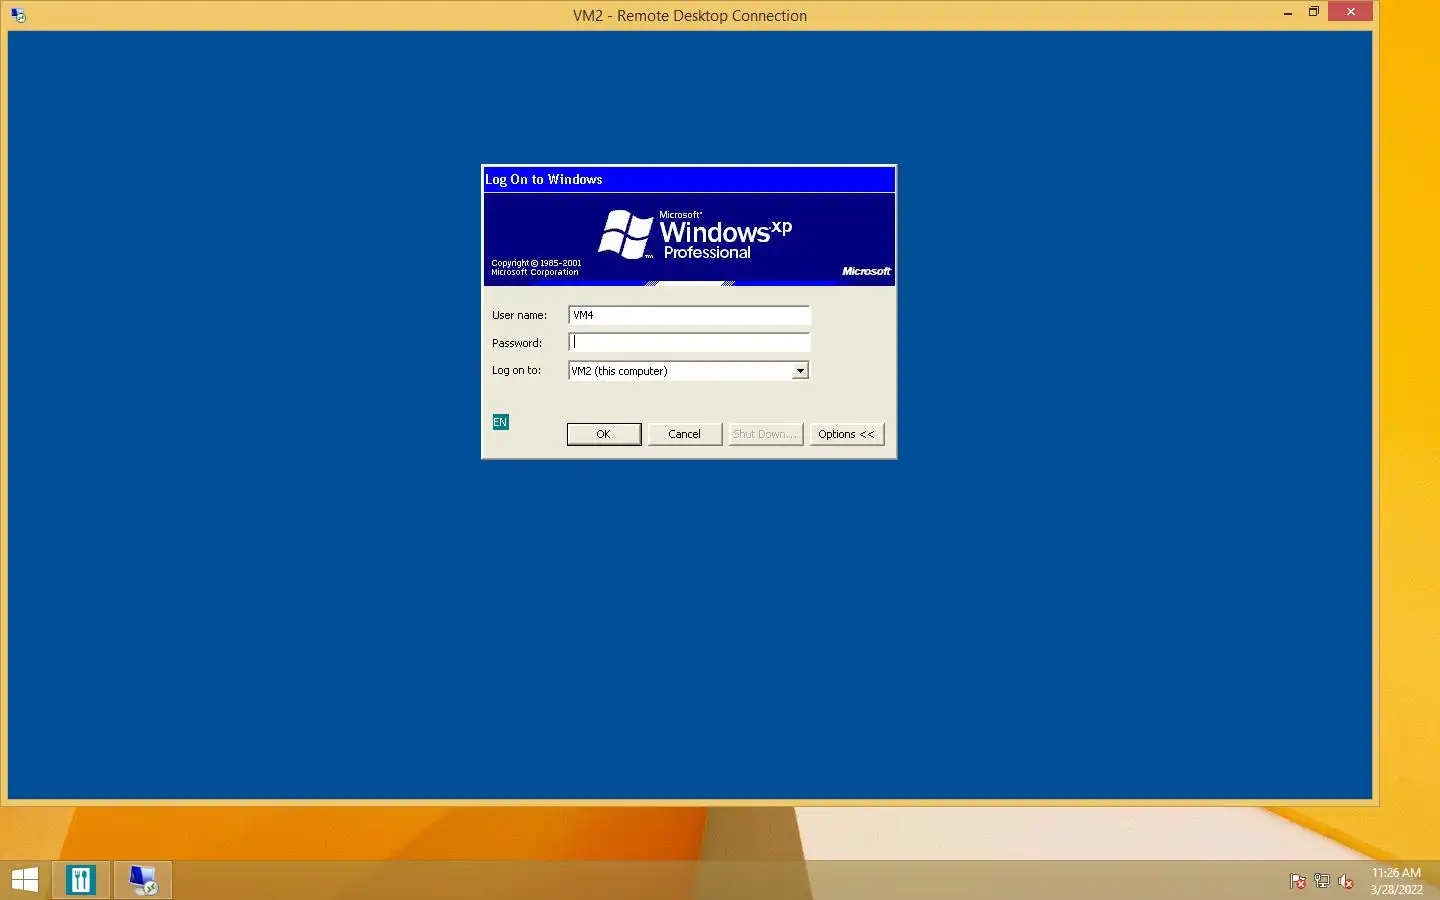Click the Shut Down button
Image resolution: width=1440 pixels, height=900 pixels.
[x=765, y=434]
